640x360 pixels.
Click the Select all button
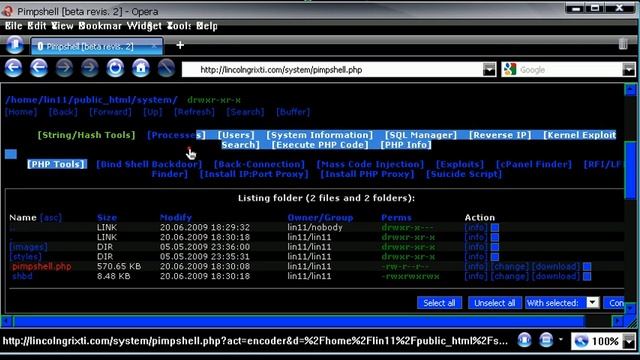pyautogui.click(x=439, y=303)
